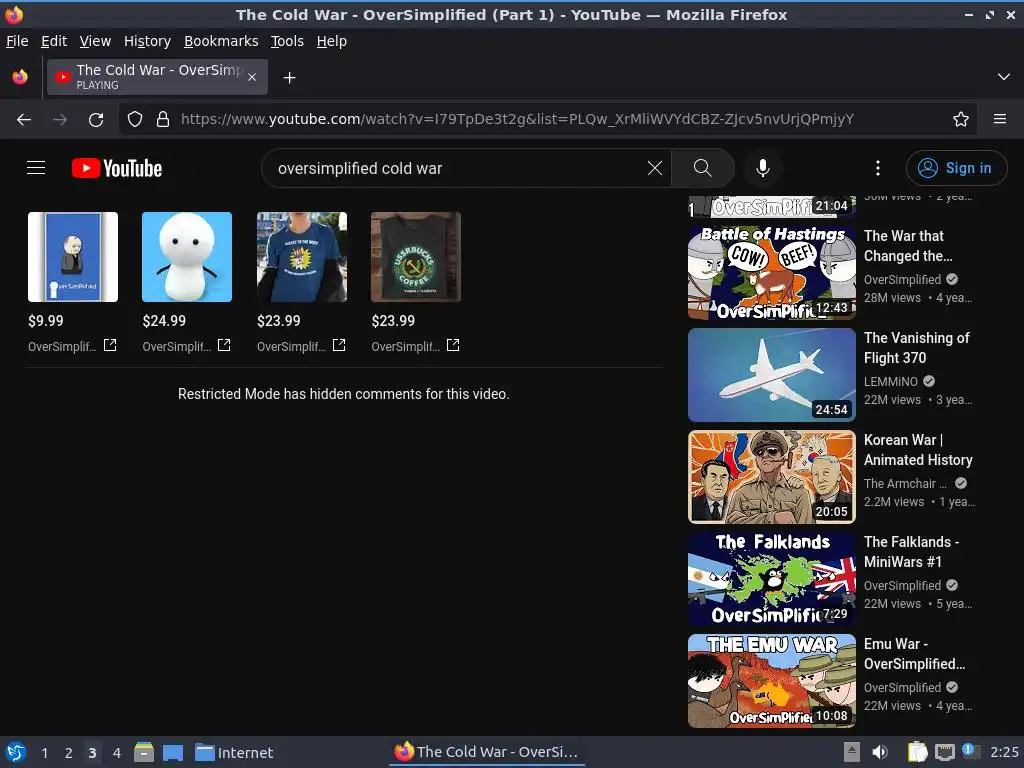Open the clipboard tray icon

pyautogui.click(x=918, y=752)
